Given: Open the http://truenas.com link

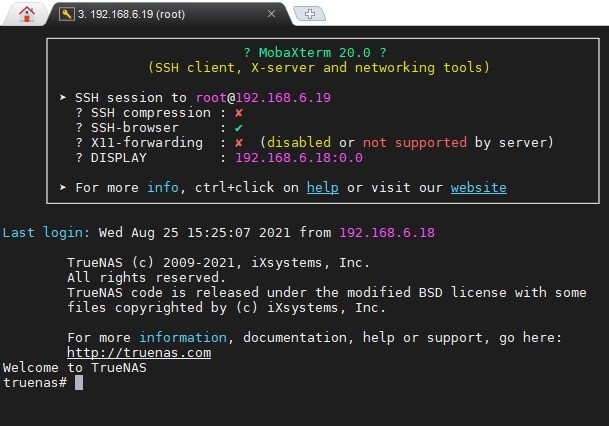Looking at the screenshot, I should tap(139, 353).
